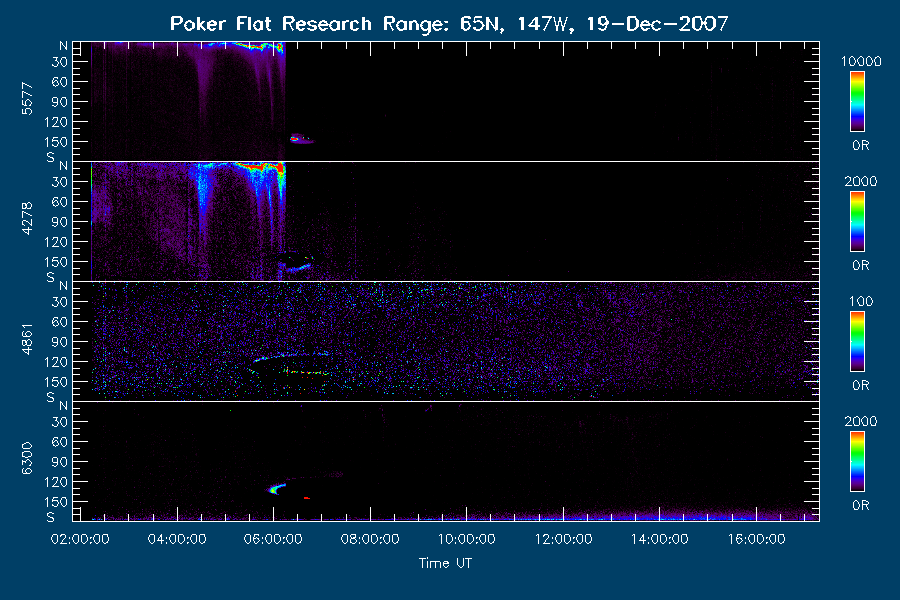This screenshot has width=900, height=600.
Task: Select the 02:00:00 time axis label
Action: 80,539
